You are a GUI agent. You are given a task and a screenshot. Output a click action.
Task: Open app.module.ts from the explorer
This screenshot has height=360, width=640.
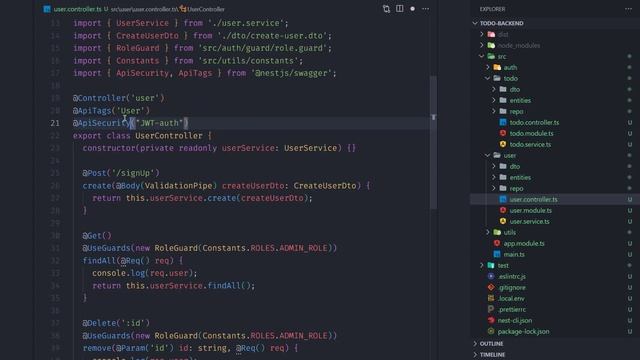(524, 244)
